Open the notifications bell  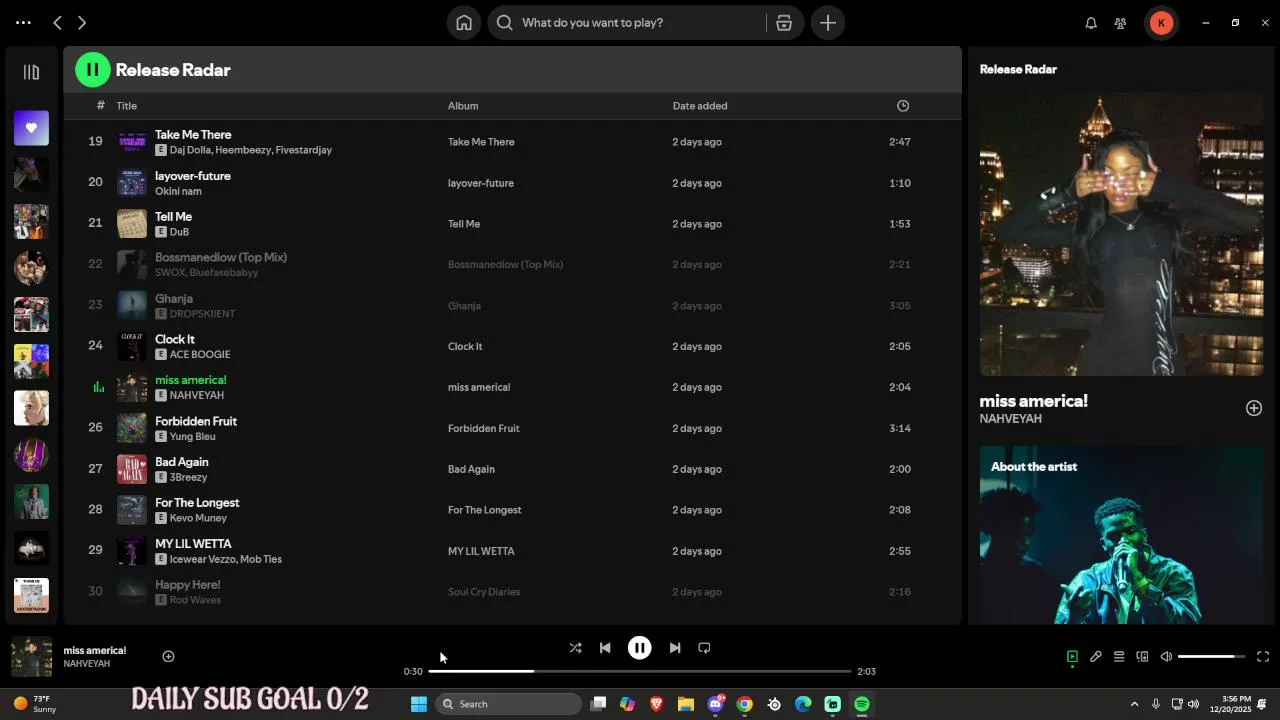(x=1091, y=22)
